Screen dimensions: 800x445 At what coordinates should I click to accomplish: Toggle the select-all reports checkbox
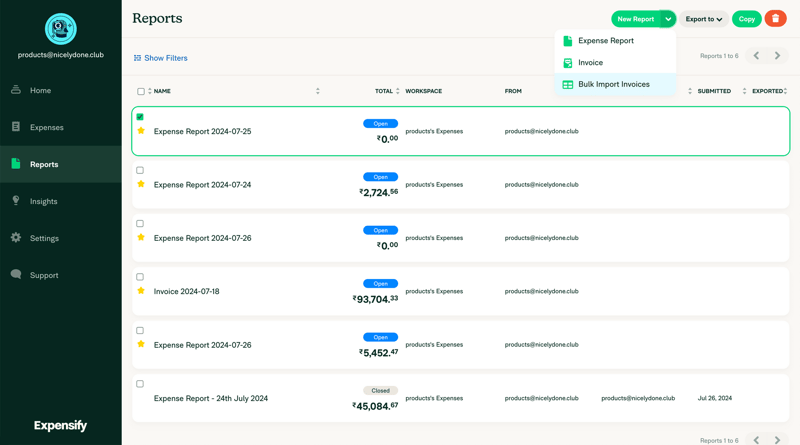[141, 91]
